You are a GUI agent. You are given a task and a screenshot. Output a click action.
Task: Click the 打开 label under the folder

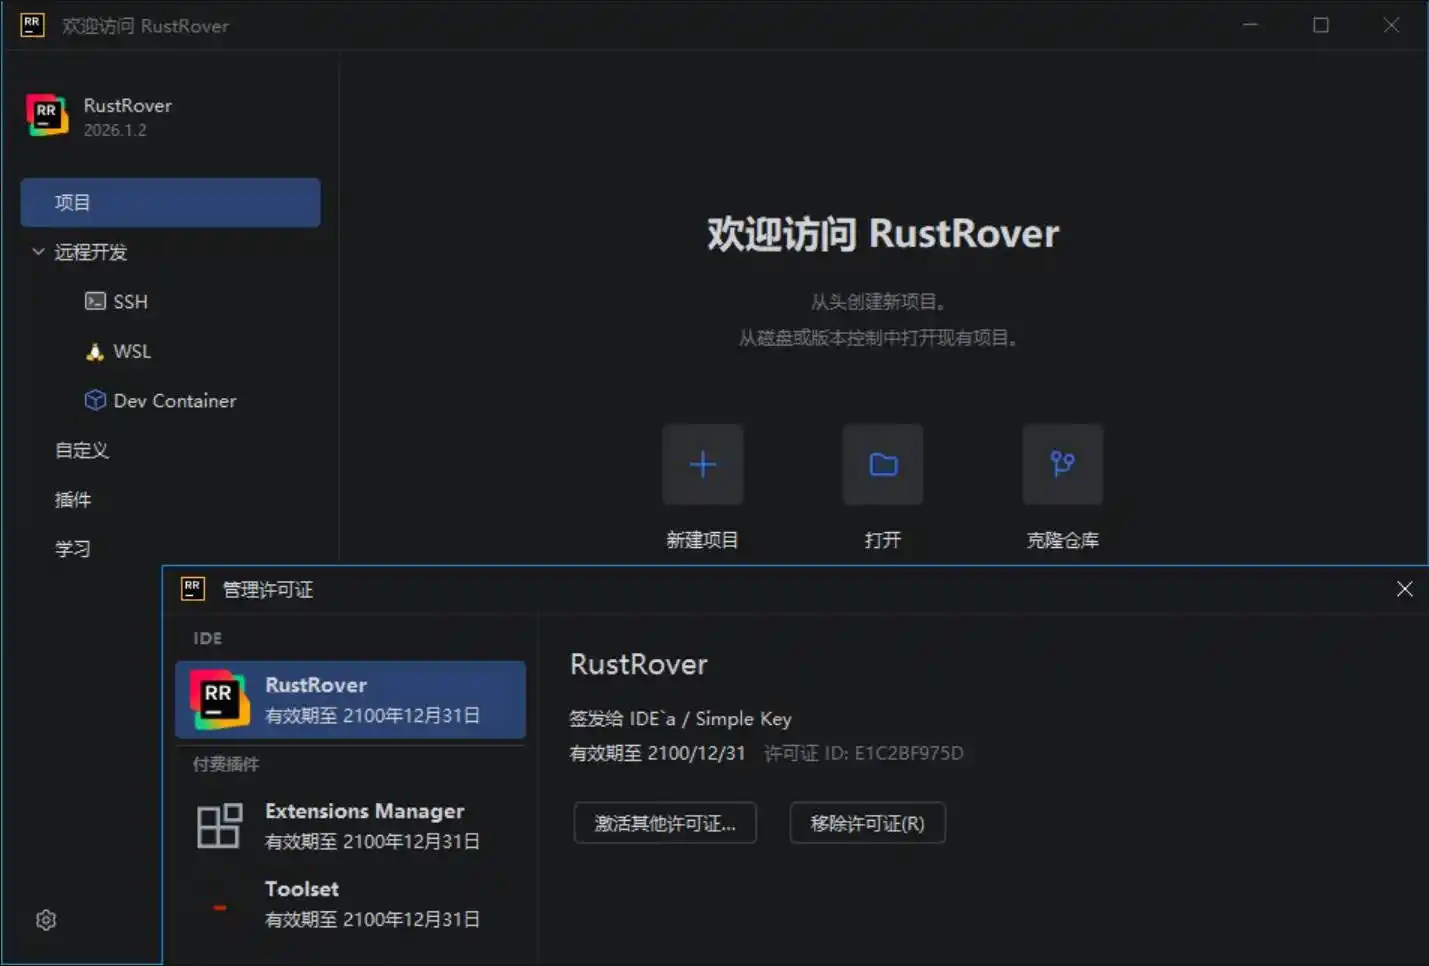point(882,540)
